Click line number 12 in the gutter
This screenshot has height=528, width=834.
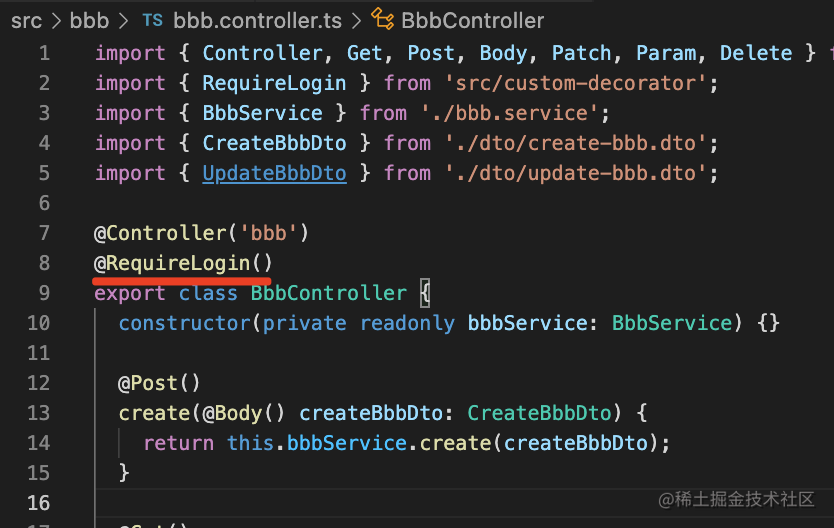coord(39,383)
